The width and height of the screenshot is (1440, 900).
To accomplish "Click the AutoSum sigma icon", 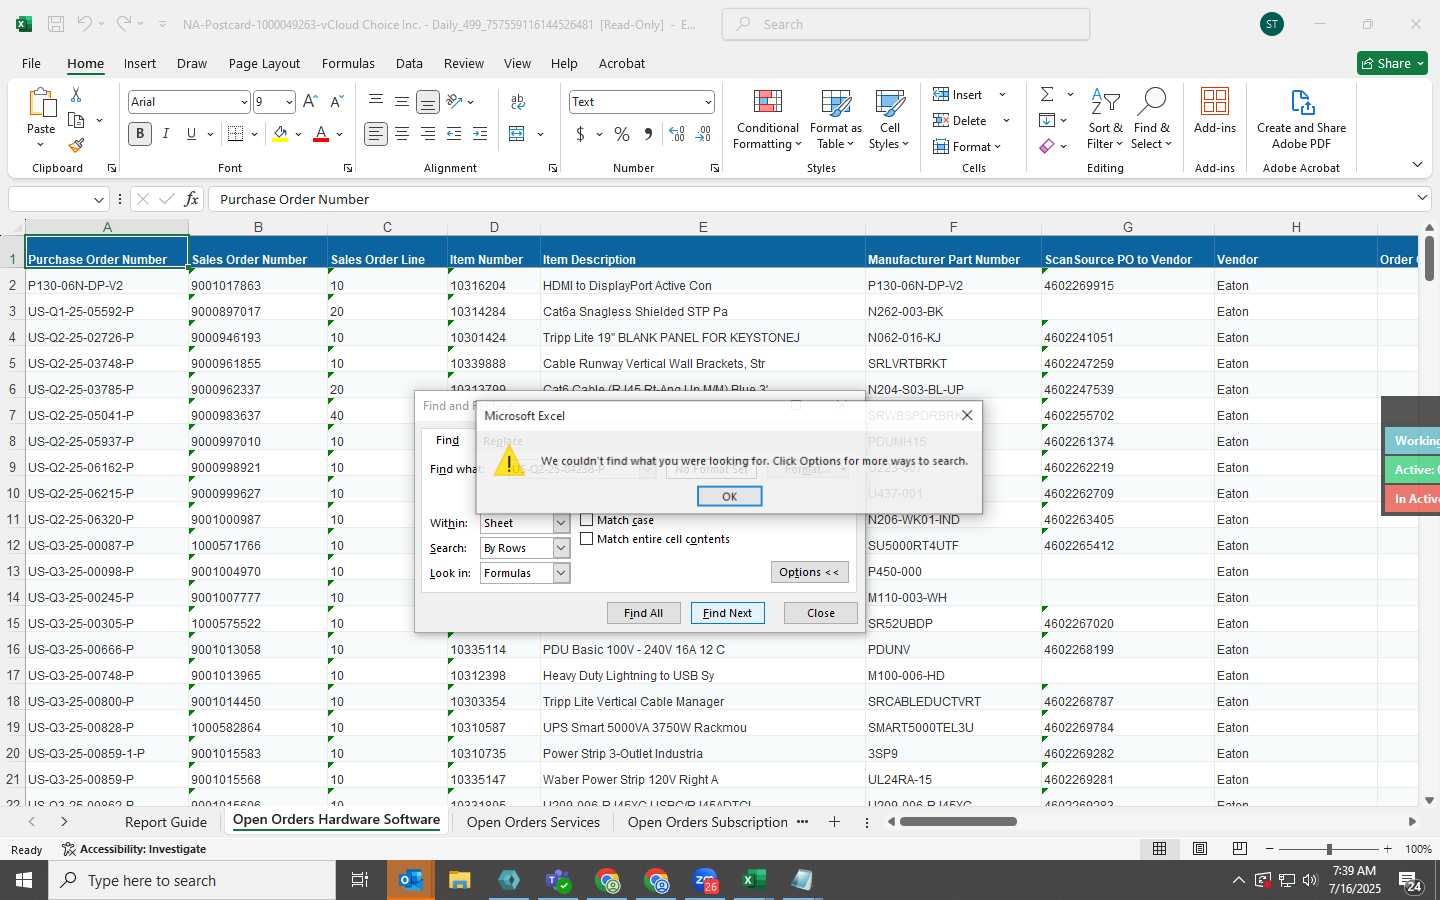I will tap(1047, 94).
